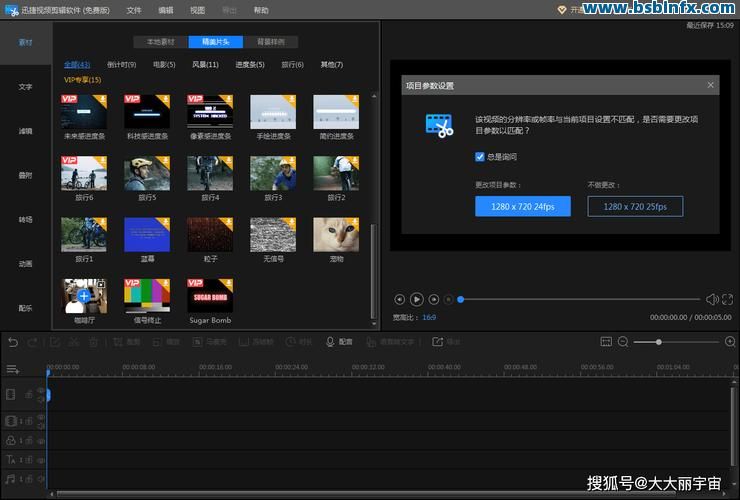This screenshot has height=500, width=740.
Task: Enter fullscreen preview mode
Action: click(728, 299)
